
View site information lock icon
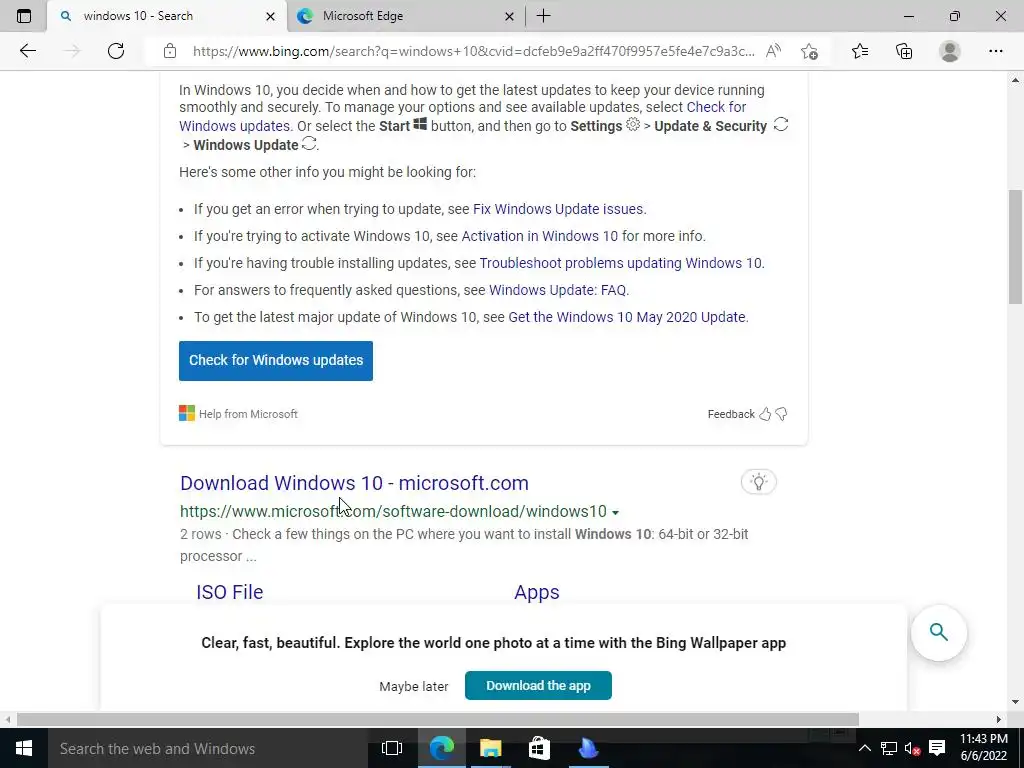(x=170, y=51)
